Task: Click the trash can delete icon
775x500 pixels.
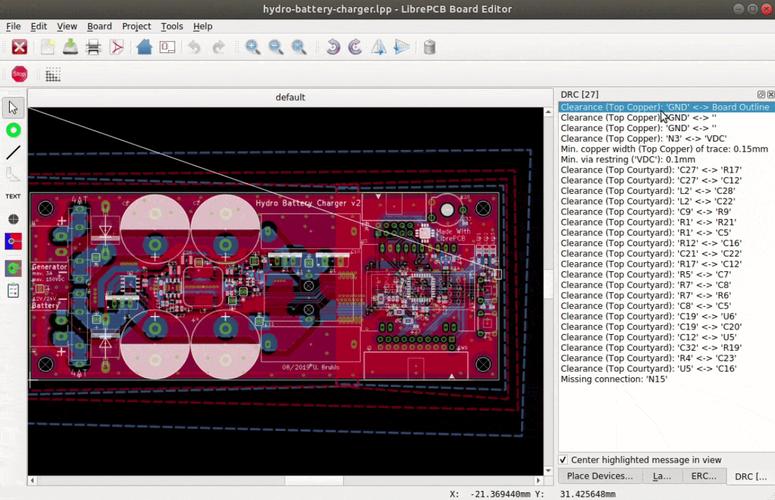Action: (430, 47)
